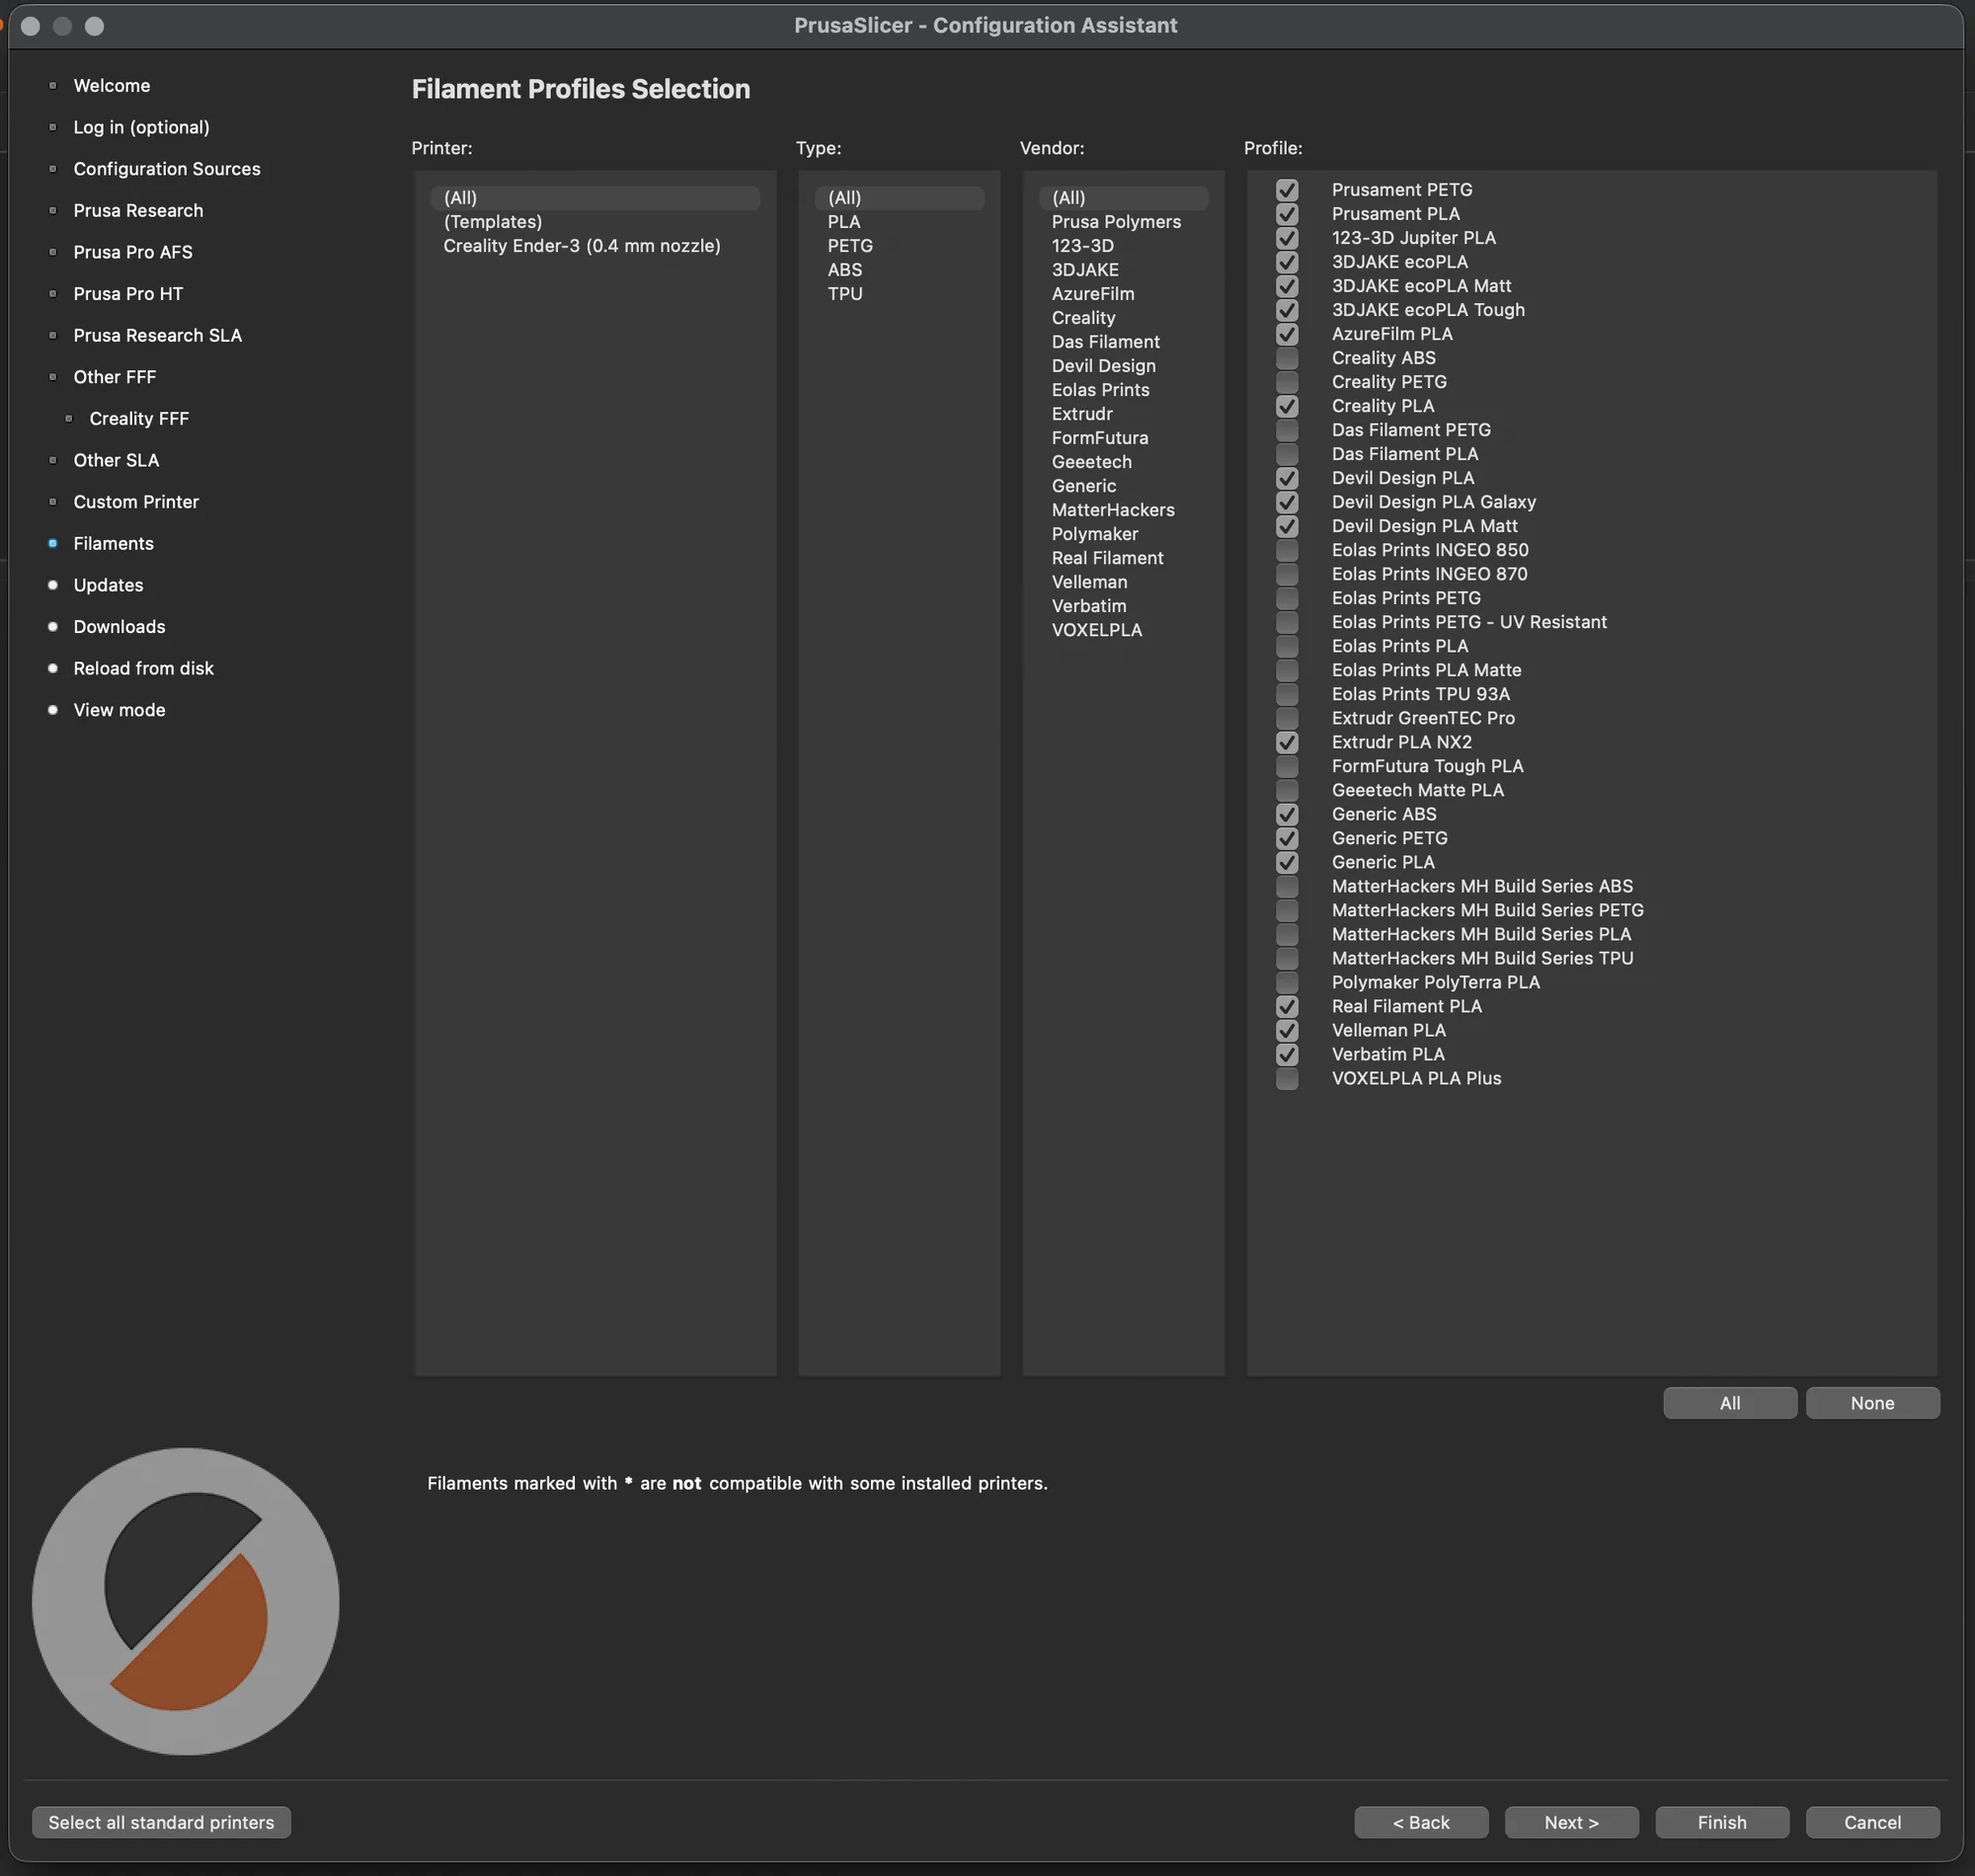The image size is (1975, 1876).
Task: Toggle the Creality PETG checkbox
Action: click(x=1287, y=382)
